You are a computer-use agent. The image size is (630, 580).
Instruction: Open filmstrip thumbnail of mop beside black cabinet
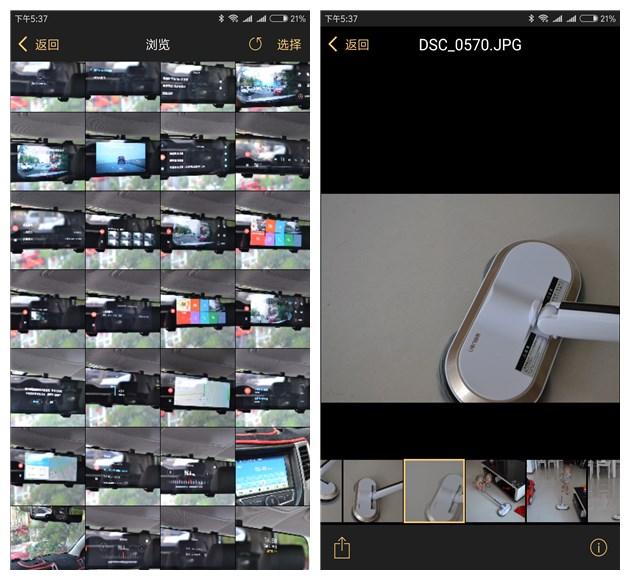coord(495,491)
